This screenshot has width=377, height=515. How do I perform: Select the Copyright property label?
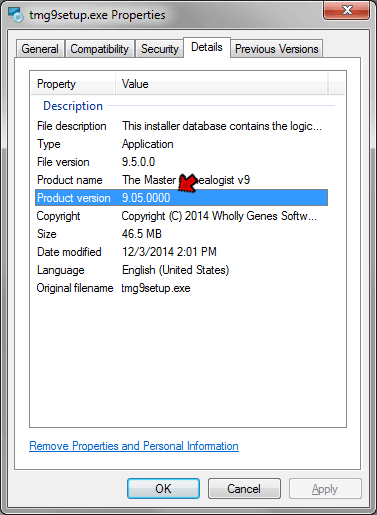pos(58,216)
